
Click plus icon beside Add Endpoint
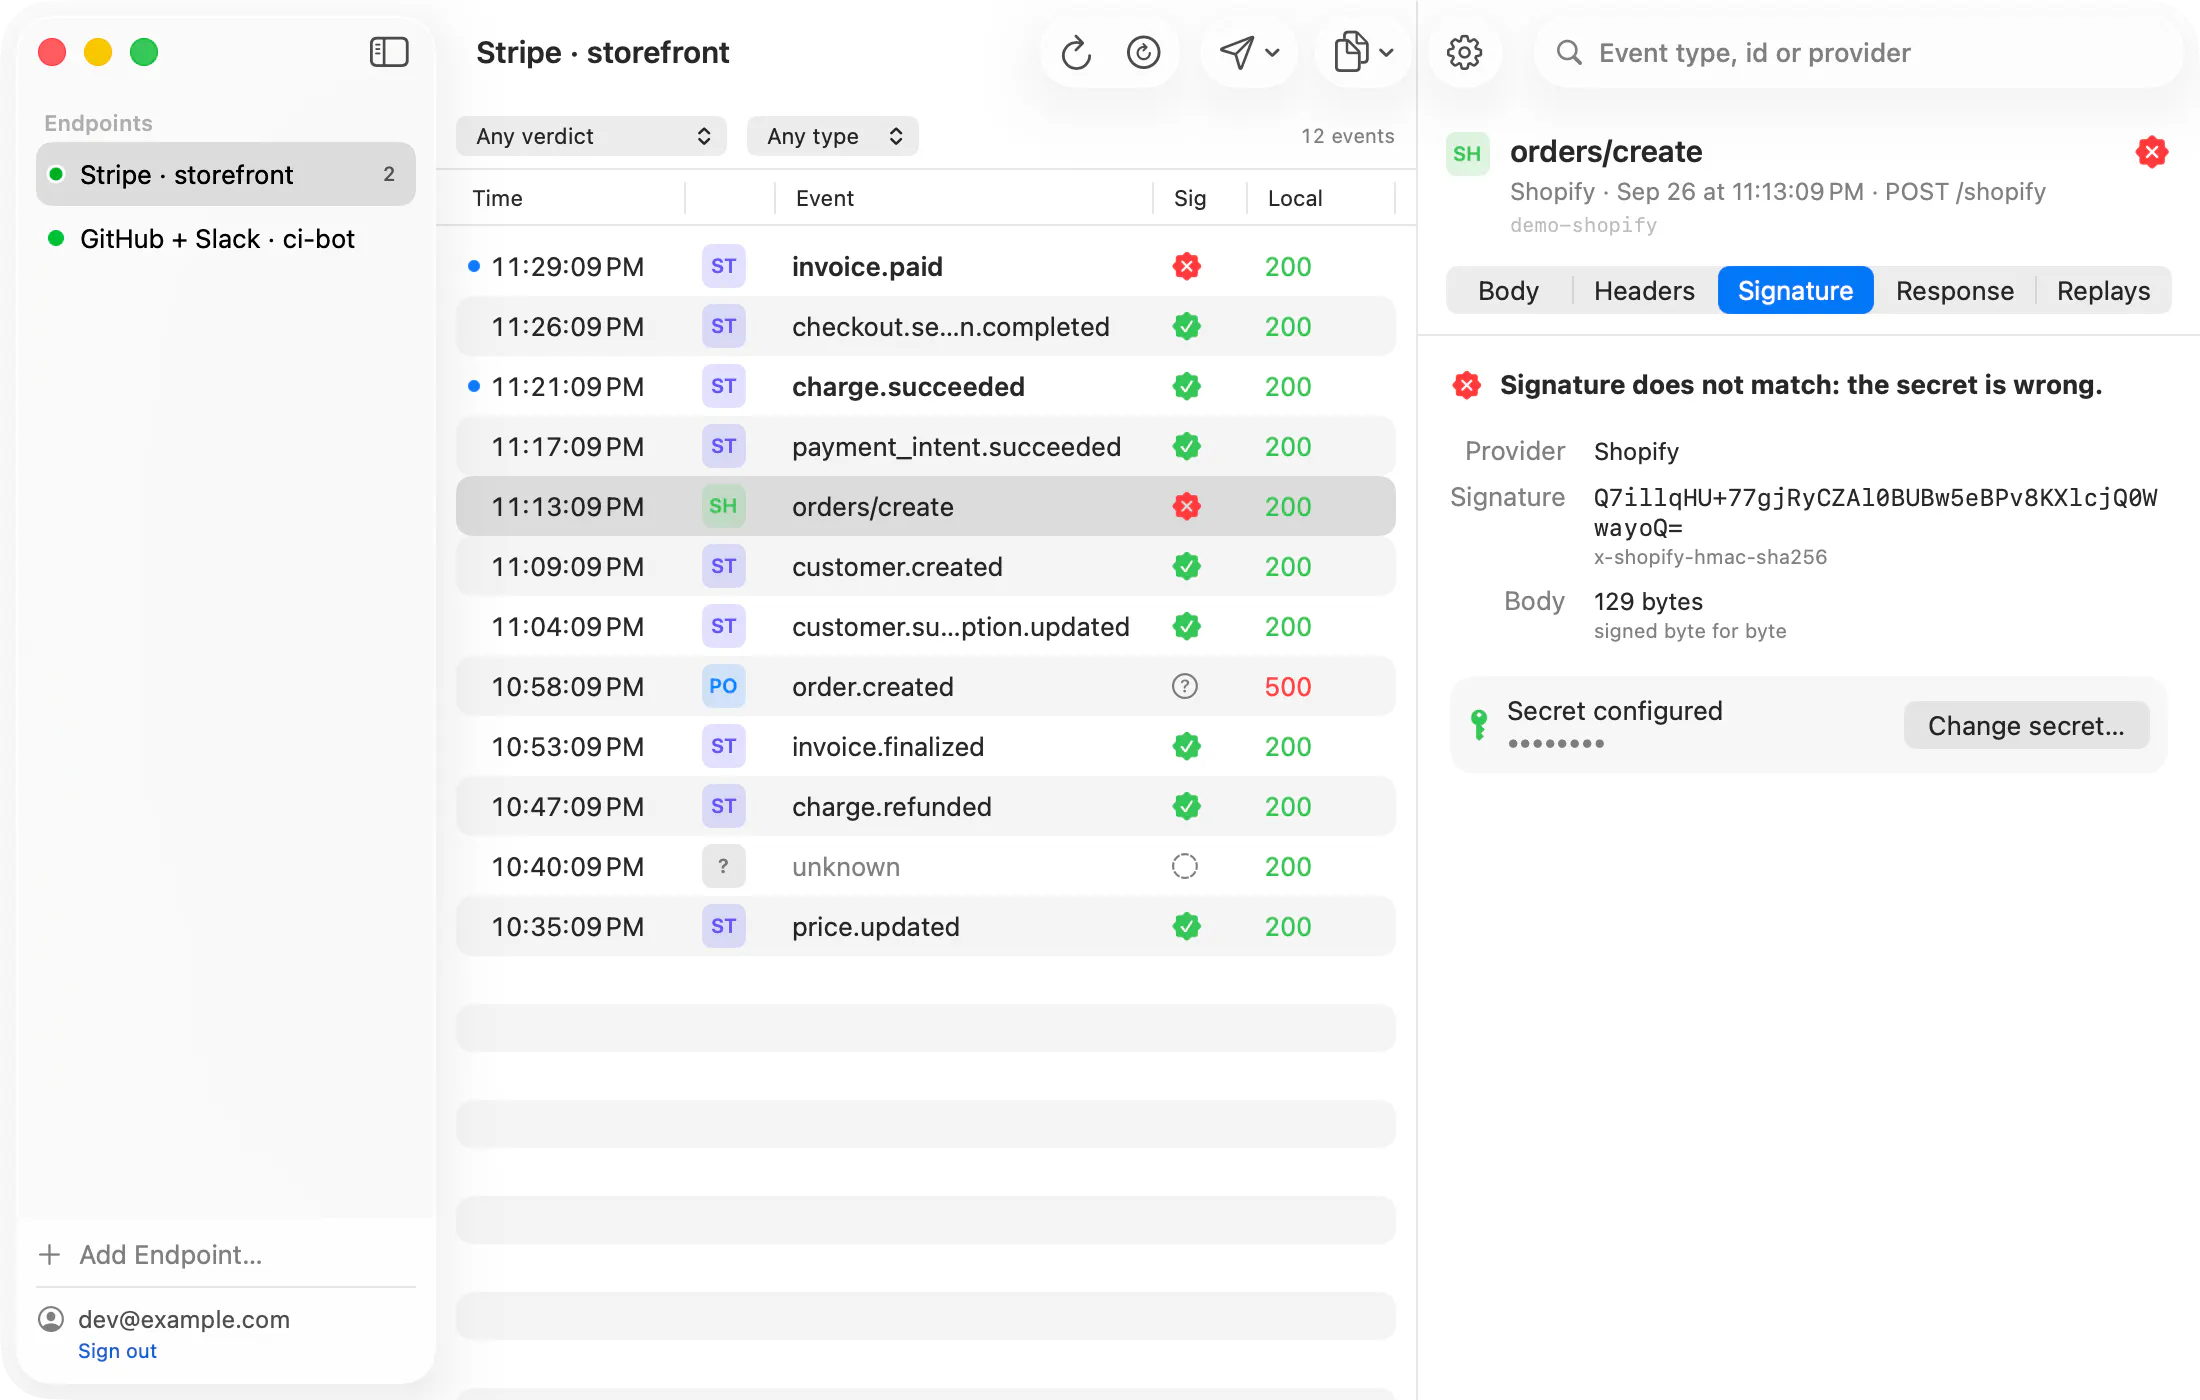[49, 1254]
